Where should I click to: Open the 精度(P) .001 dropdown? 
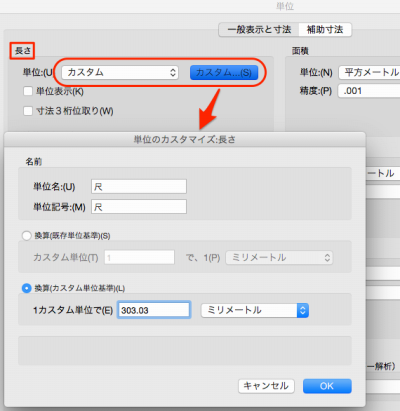click(369, 91)
